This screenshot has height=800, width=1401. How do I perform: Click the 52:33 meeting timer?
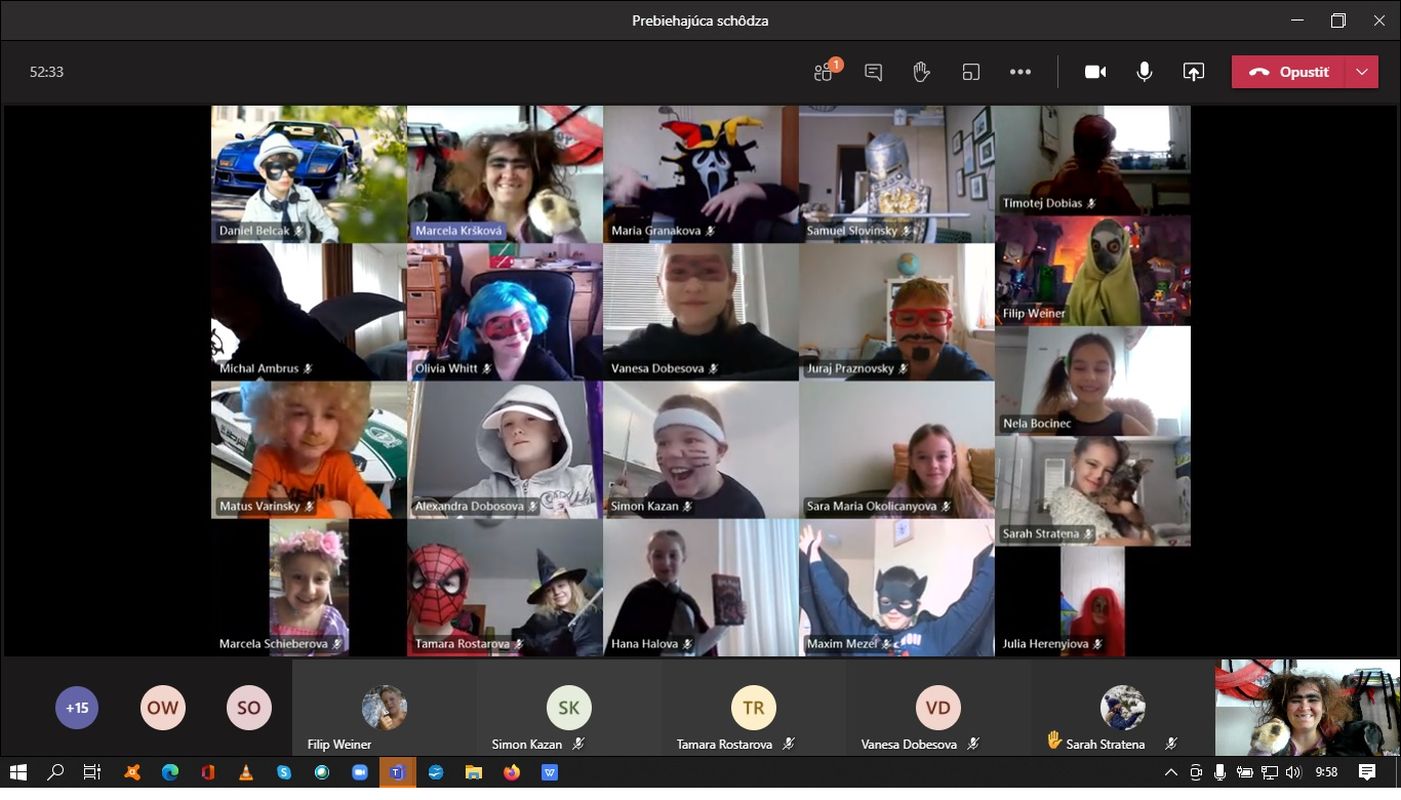coord(47,72)
